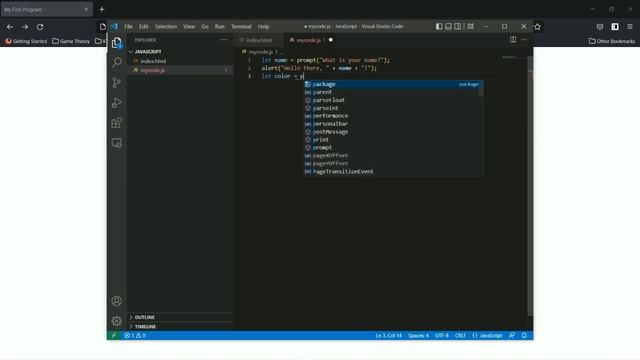Change the CRLF end of line sequence
The width and height of the screenshot is (640, 360).
tap(460, 336)
